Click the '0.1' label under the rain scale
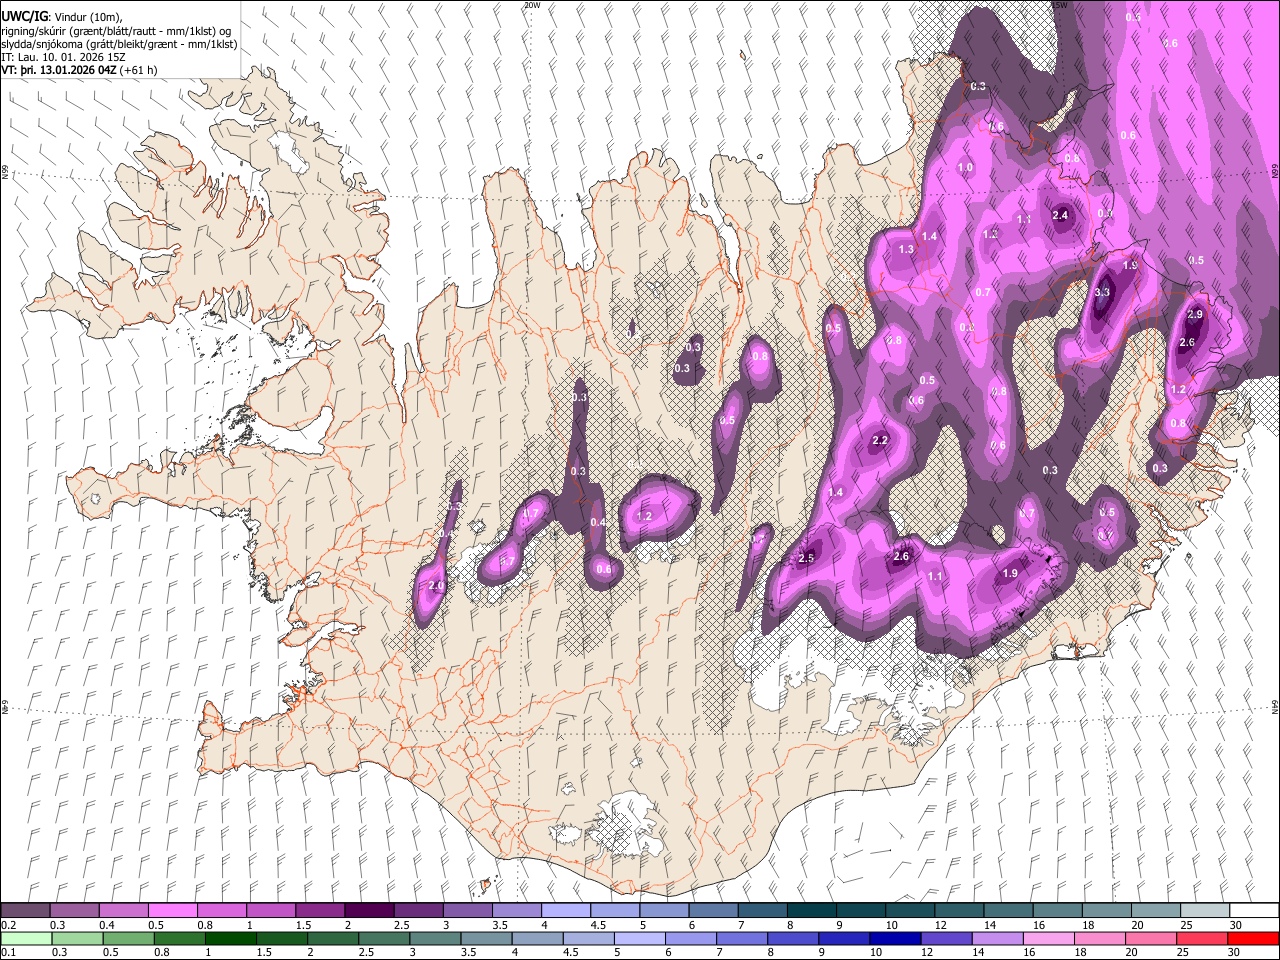Image resolution: width=1280 pixels, height=960 pixels. [x=7, y=953]
